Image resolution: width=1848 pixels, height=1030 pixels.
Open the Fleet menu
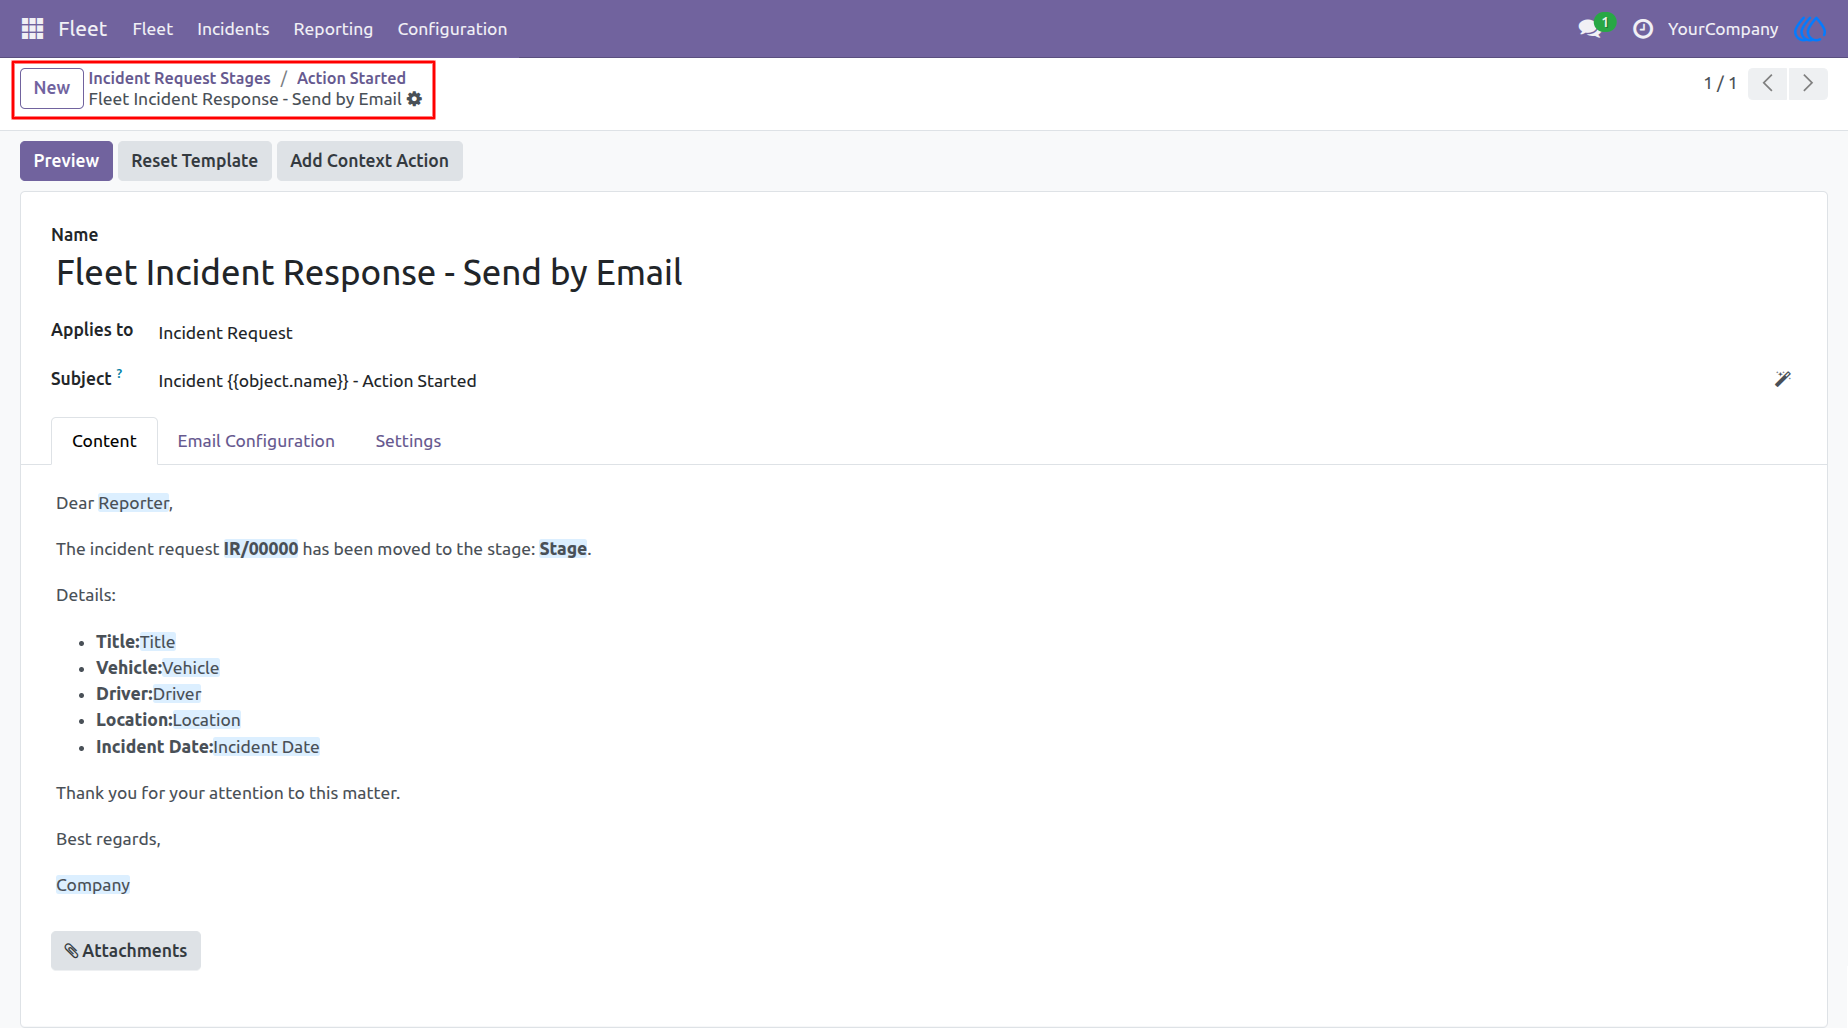tap(152, 29)
